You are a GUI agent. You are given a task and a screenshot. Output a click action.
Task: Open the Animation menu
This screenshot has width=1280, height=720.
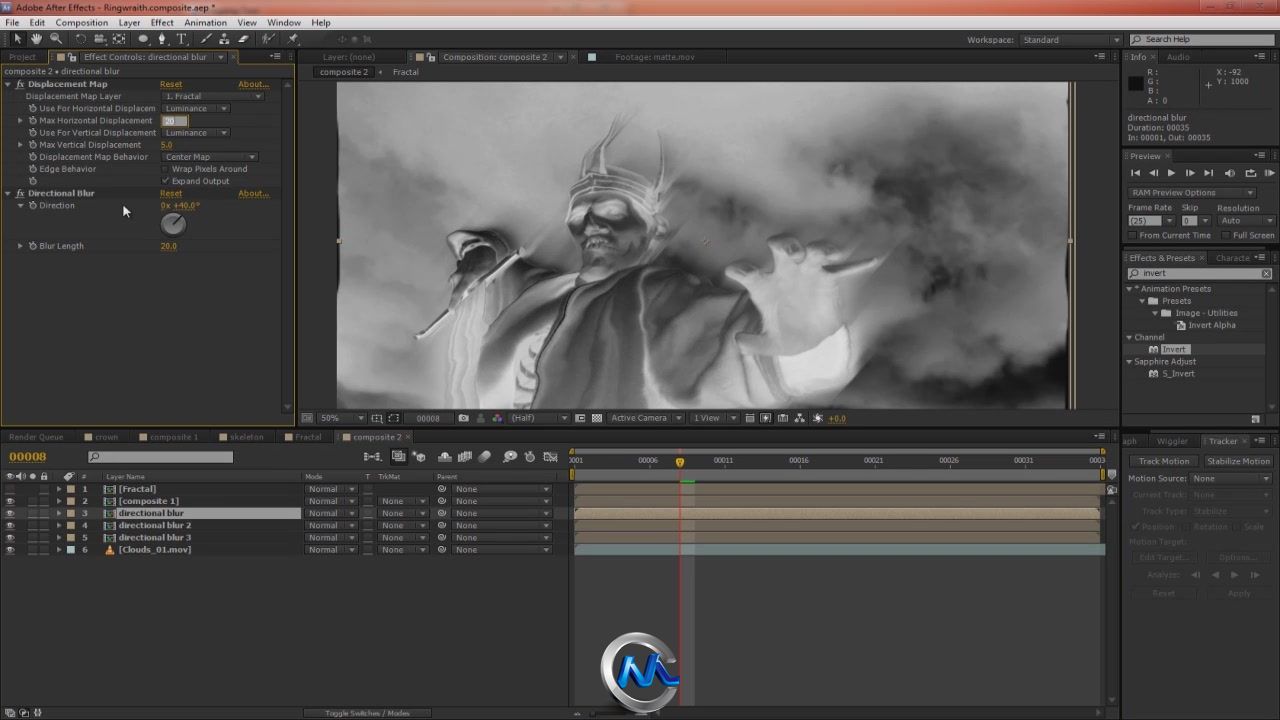click(x=205, y=22)
